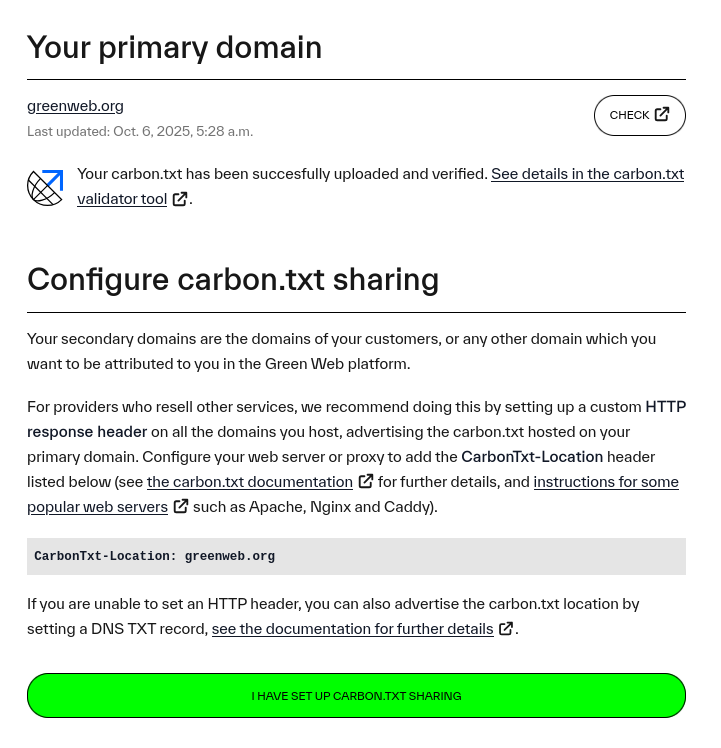Click the "Configure carbon.txt sharing" heading
721x748 pixels.
(x=232, y=279)
